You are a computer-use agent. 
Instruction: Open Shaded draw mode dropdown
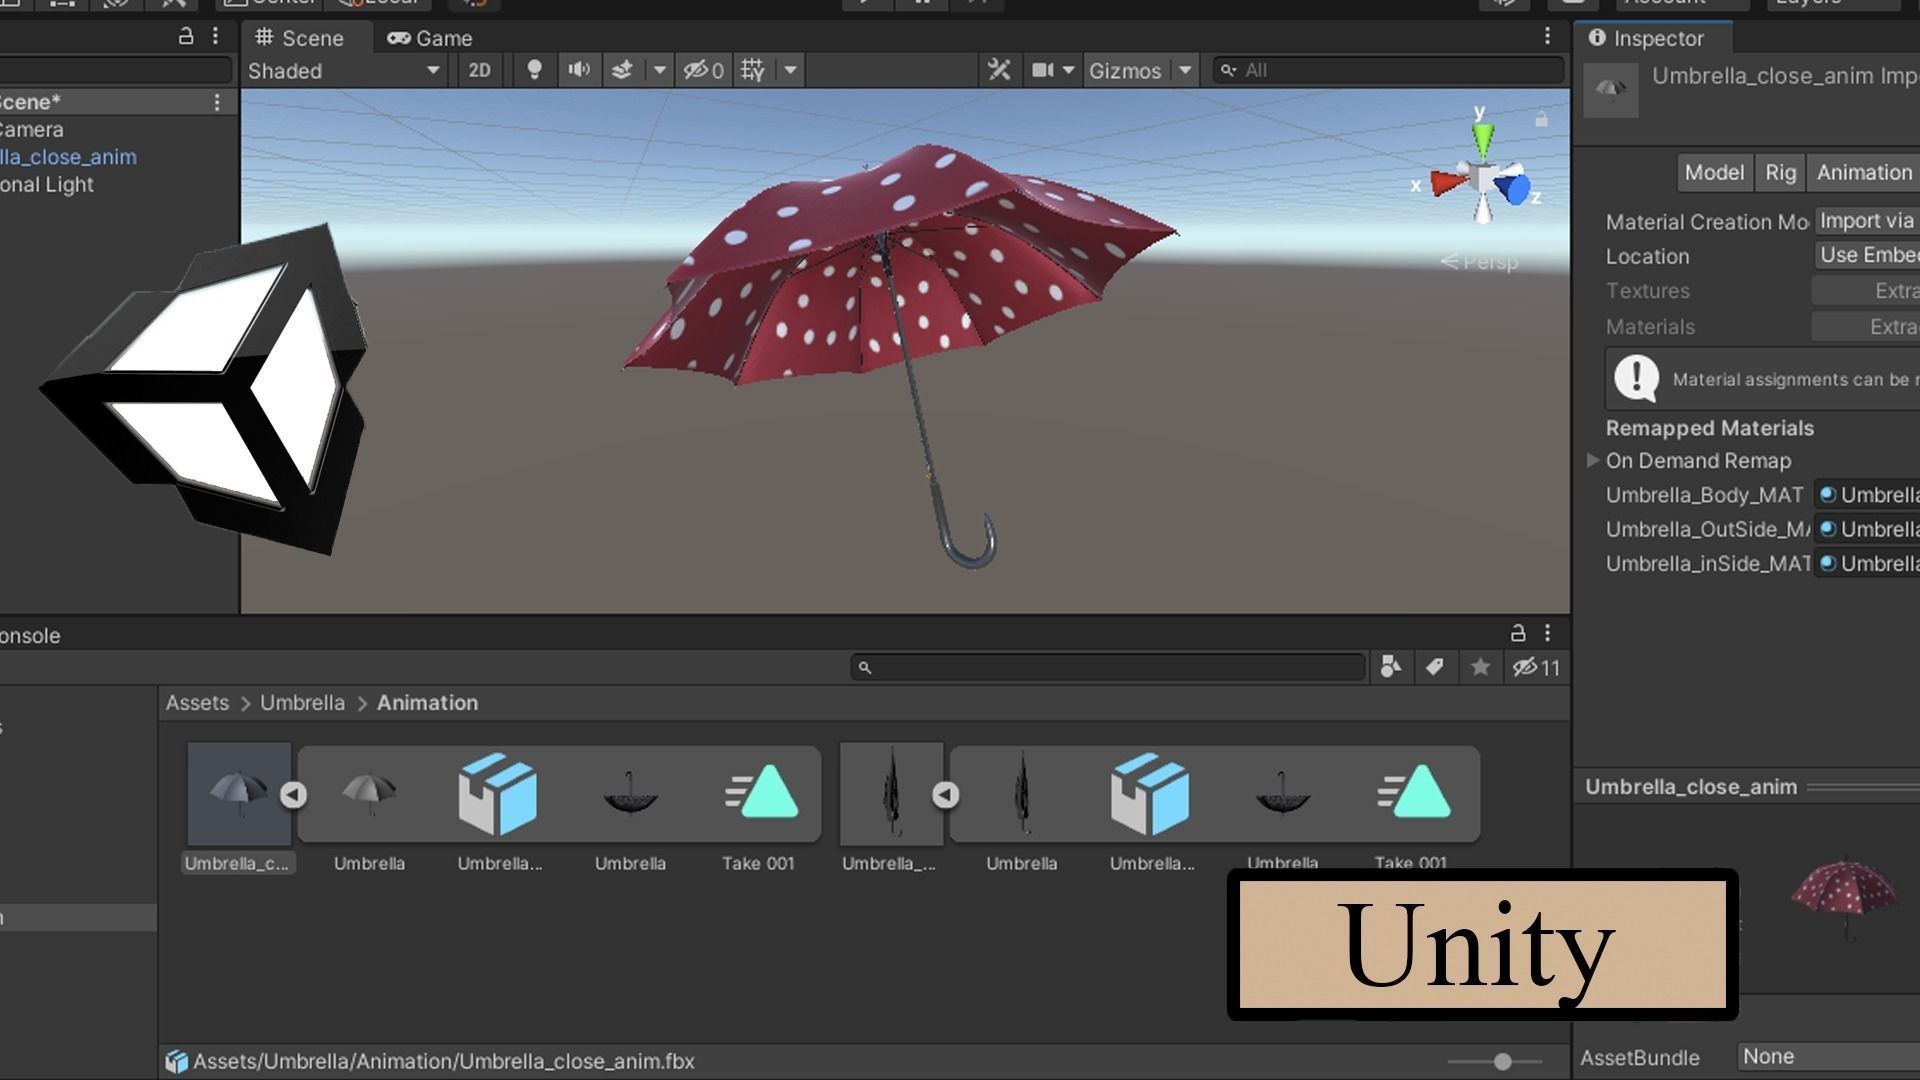coord(343,70)
